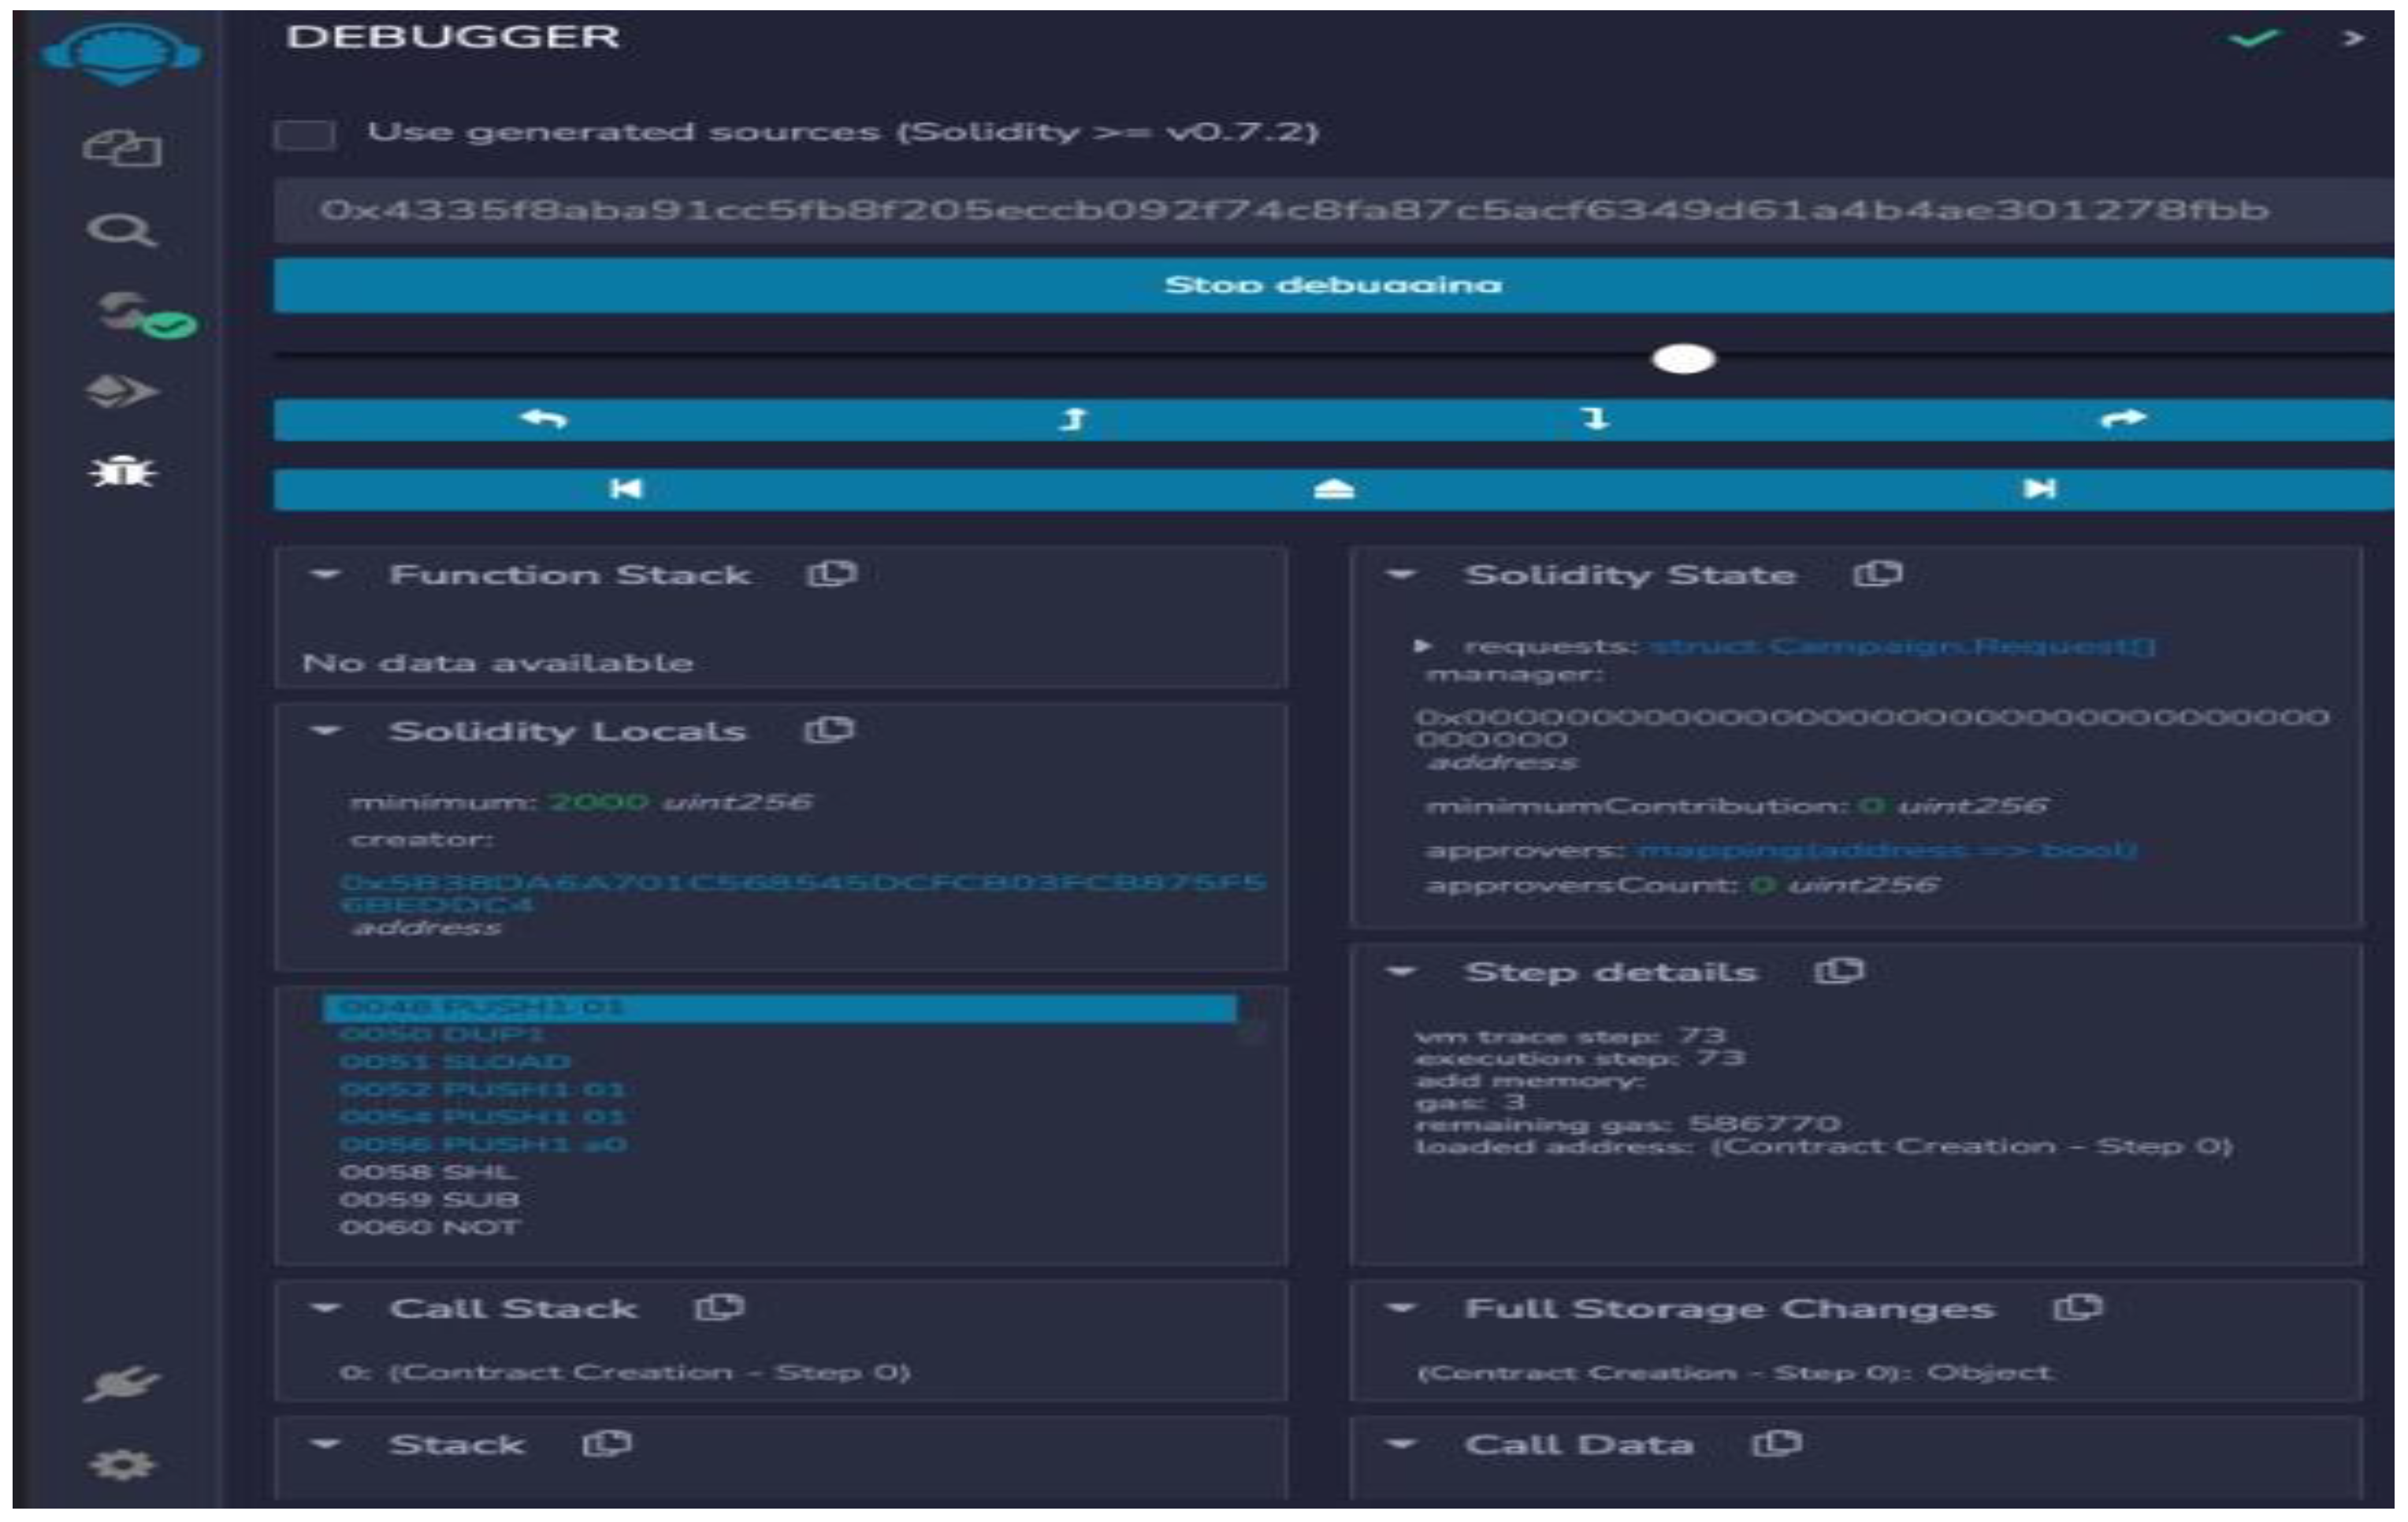Copy Step details panel contents
This screenshot has height=1522, width=2408.
(x=1838, y=971)
